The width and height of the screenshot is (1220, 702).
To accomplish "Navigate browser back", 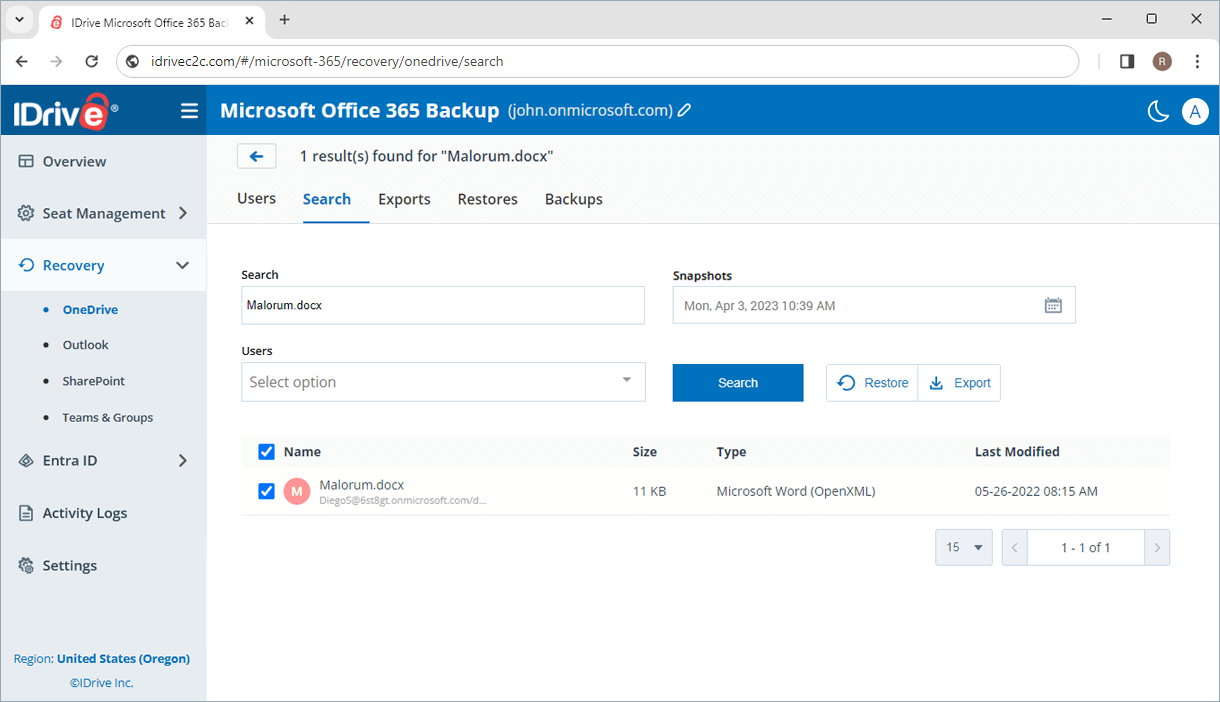I will point(22,61).
